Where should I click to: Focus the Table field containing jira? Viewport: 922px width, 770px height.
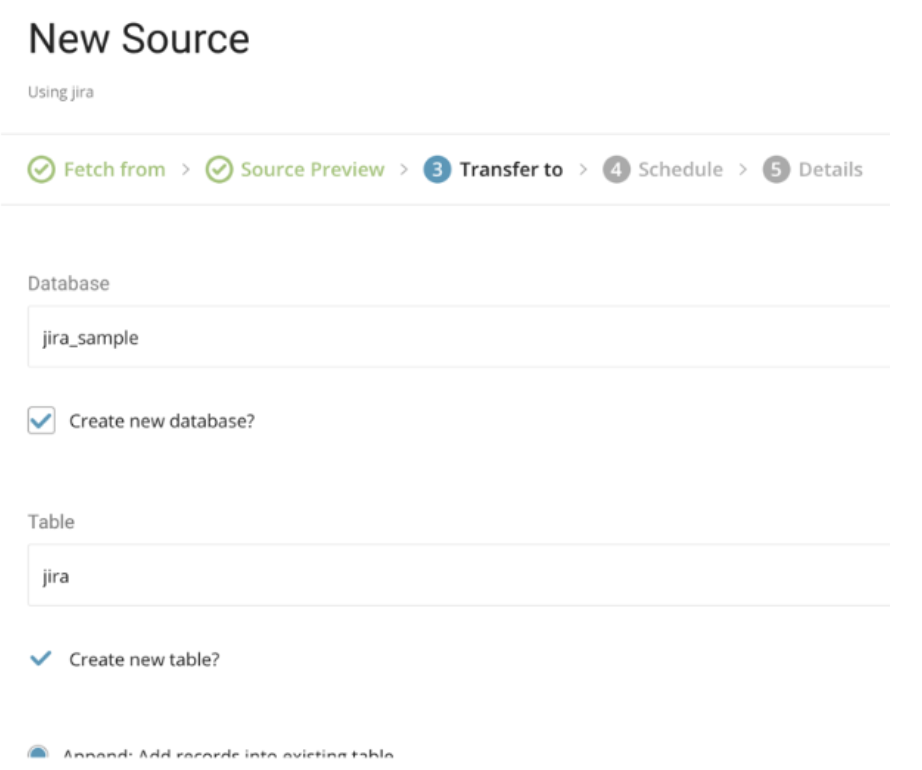click(x=458, y=575)
